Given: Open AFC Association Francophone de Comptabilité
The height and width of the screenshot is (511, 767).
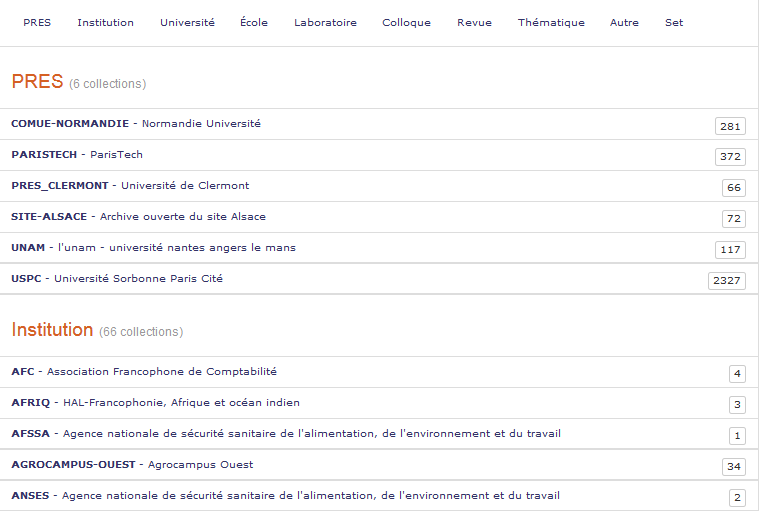Looking at the screenshot, I should [144, 371].
